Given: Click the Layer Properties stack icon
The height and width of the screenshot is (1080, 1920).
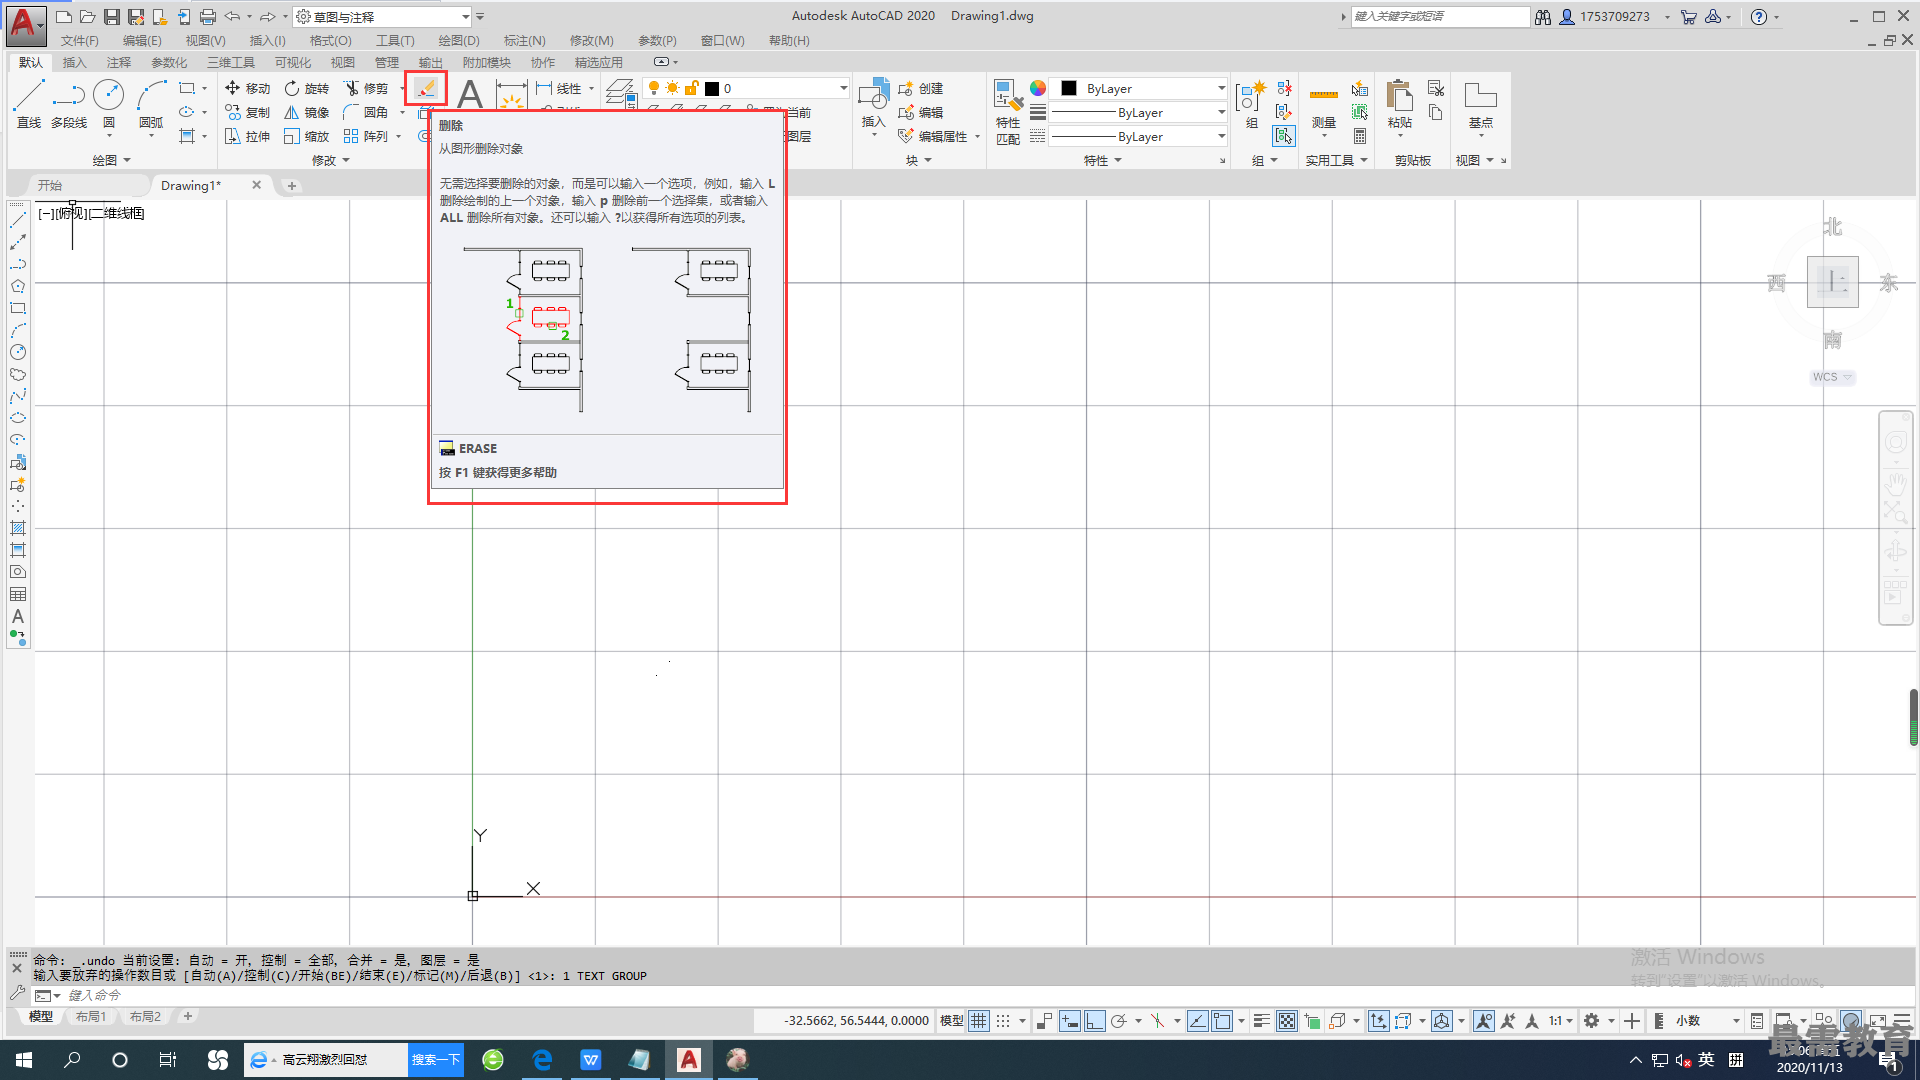Looking at the screenshot, I should click(620, 92).
